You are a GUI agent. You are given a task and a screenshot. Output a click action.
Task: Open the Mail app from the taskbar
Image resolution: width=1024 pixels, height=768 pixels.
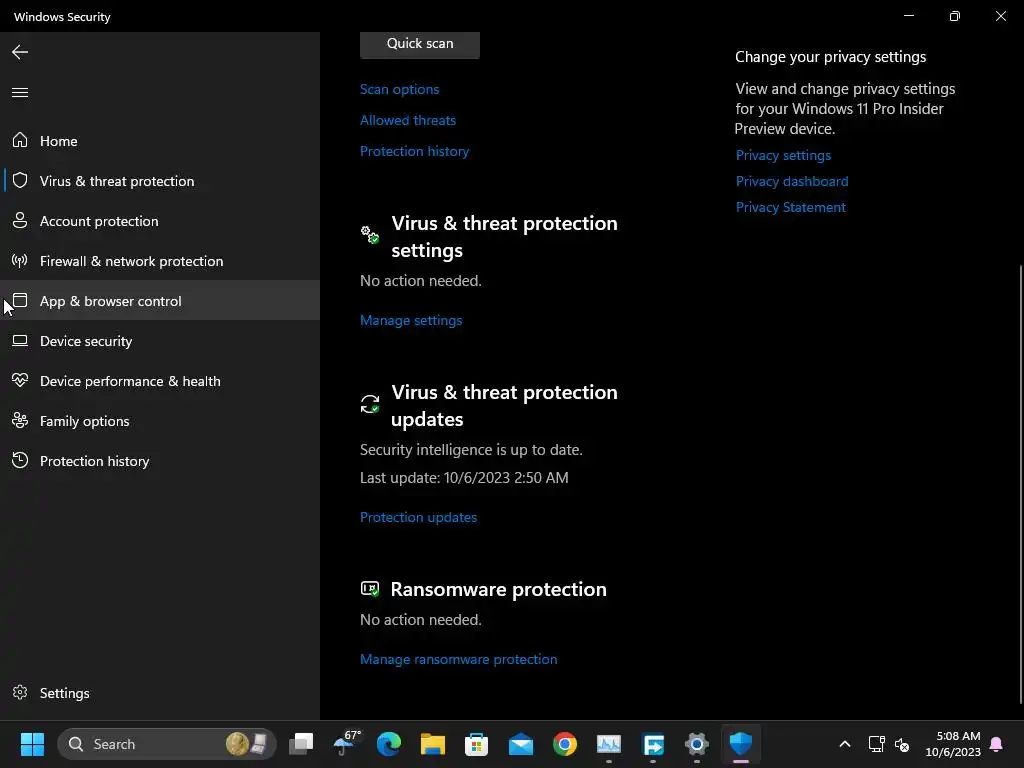click(x=520, y=744)
